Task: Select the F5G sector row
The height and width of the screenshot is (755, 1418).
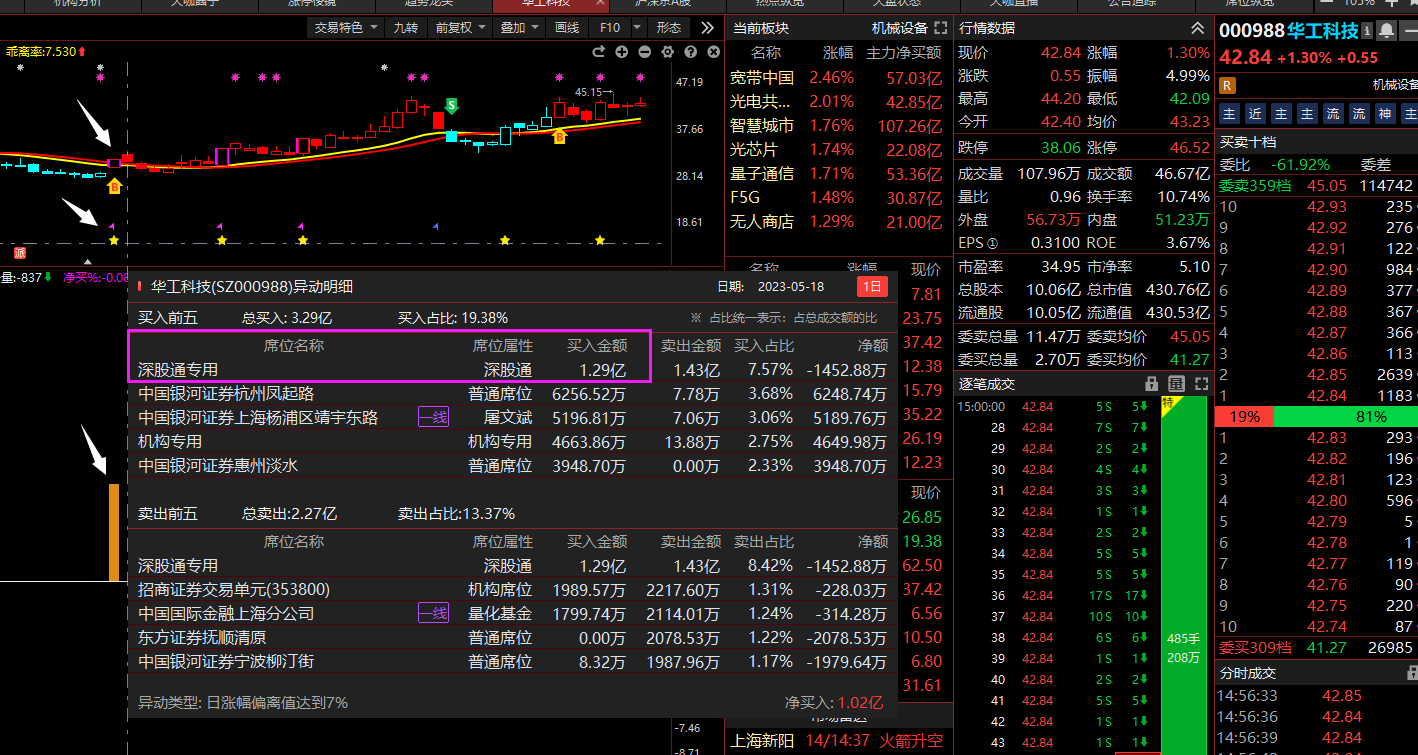Action: (x=836, y=198)
